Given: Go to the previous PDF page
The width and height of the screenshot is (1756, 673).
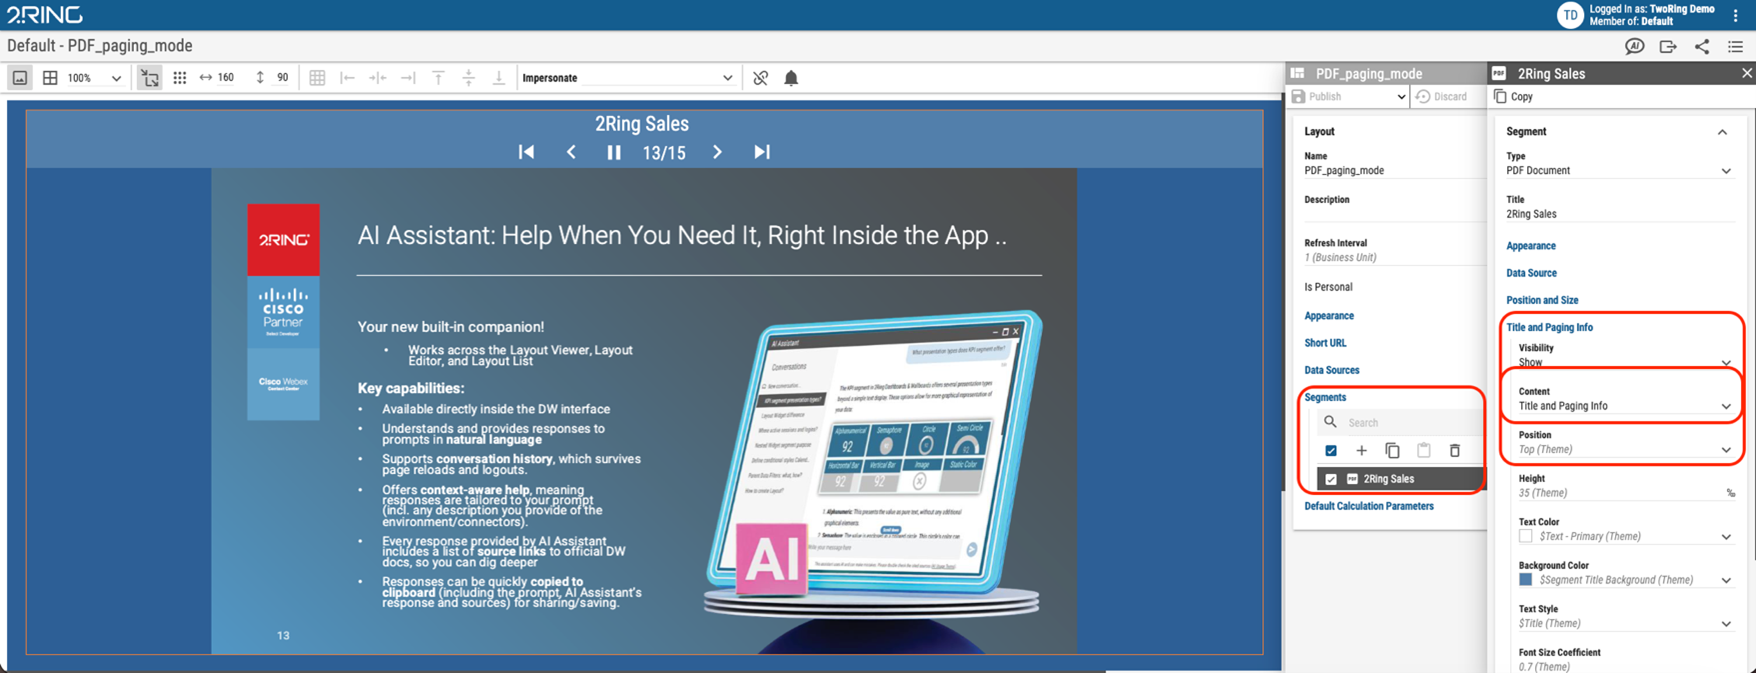Looking at the screenshot, I should click(571, 152).
